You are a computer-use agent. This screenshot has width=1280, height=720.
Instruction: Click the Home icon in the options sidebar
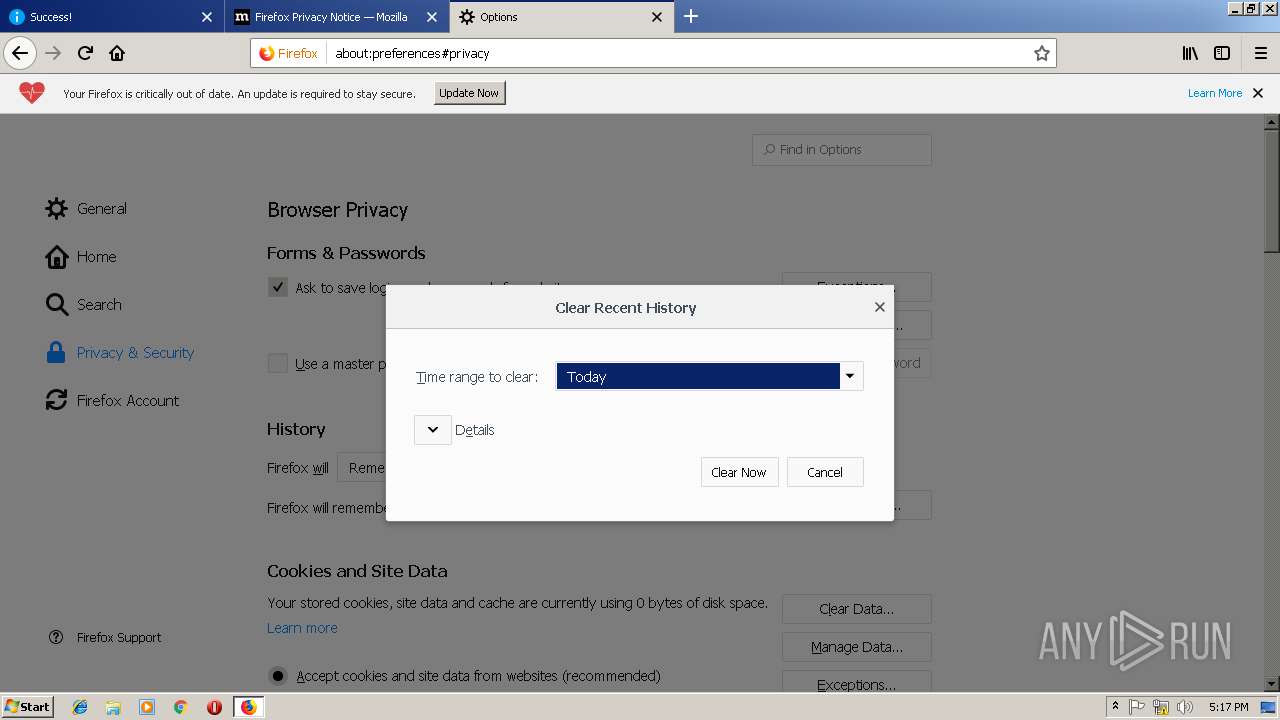tap(56, 256)
